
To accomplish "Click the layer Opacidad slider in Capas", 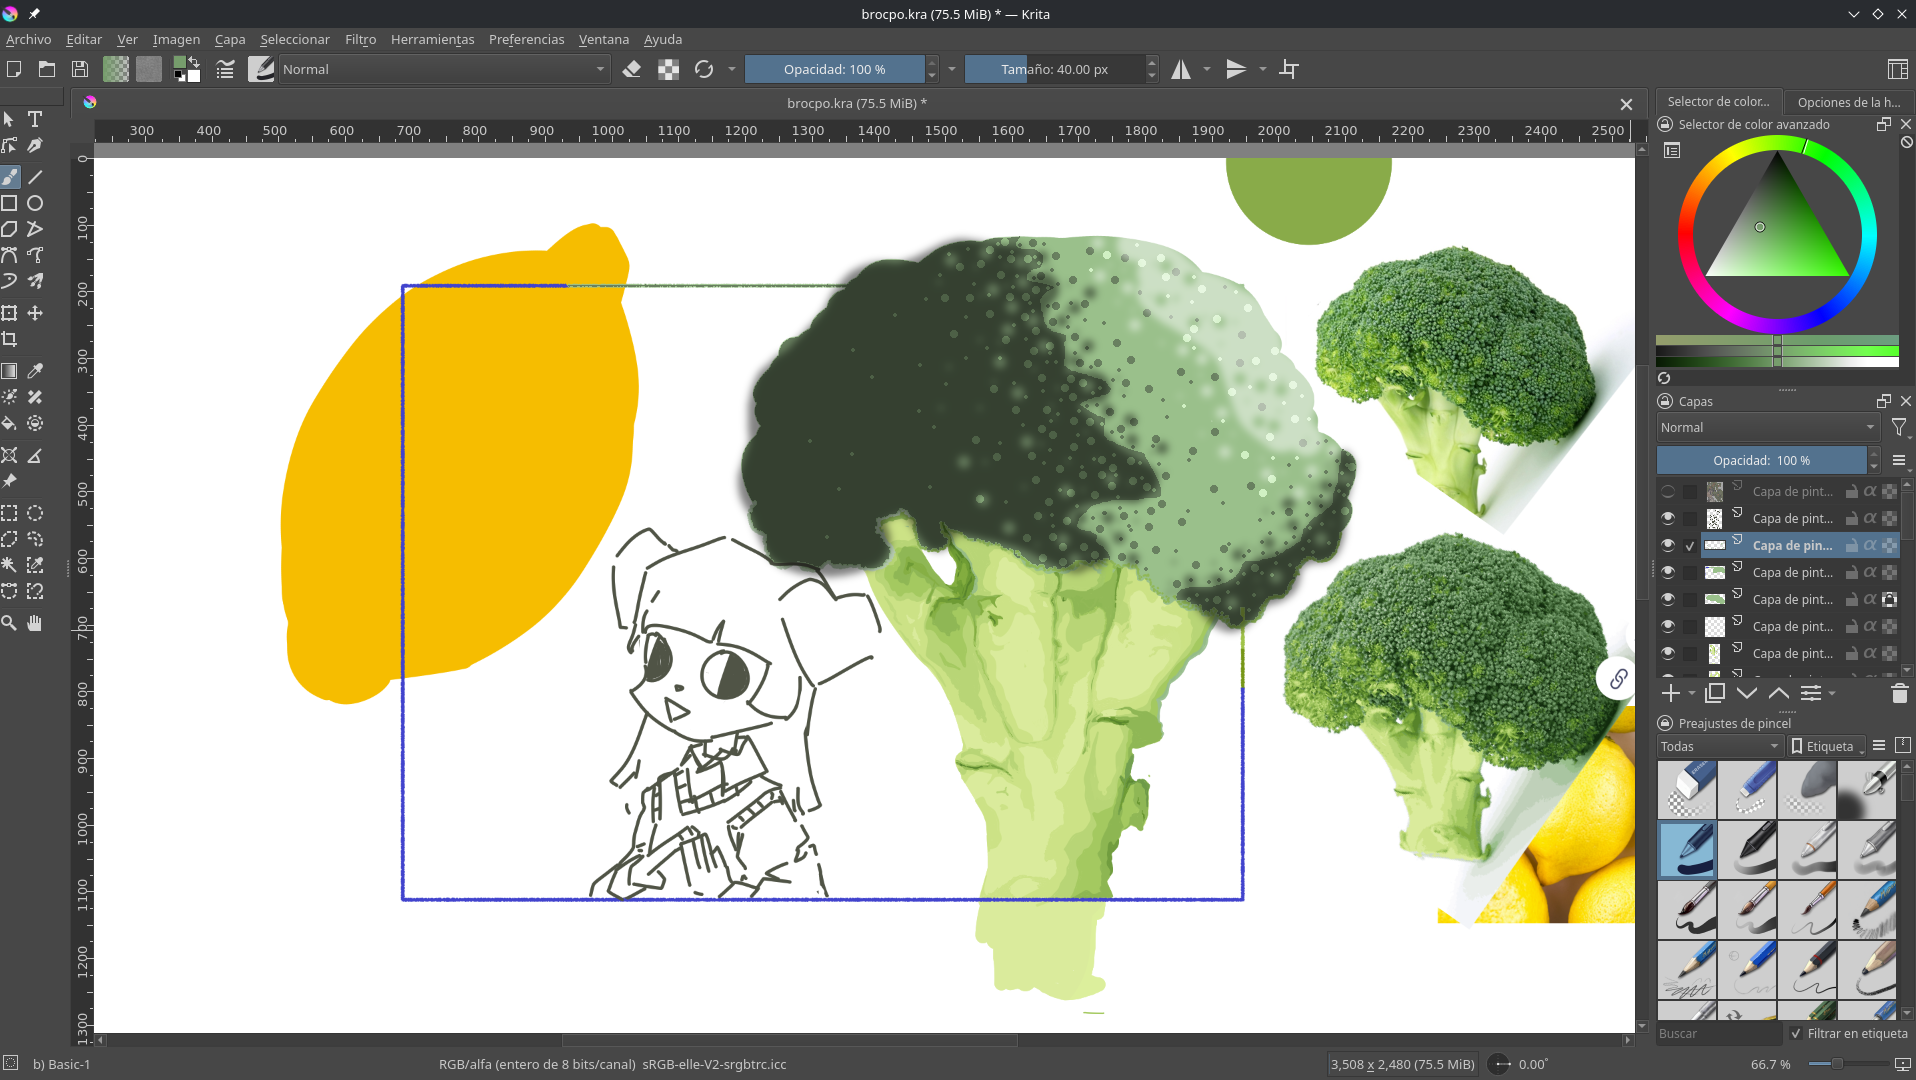I will (x=1760, y=460).
